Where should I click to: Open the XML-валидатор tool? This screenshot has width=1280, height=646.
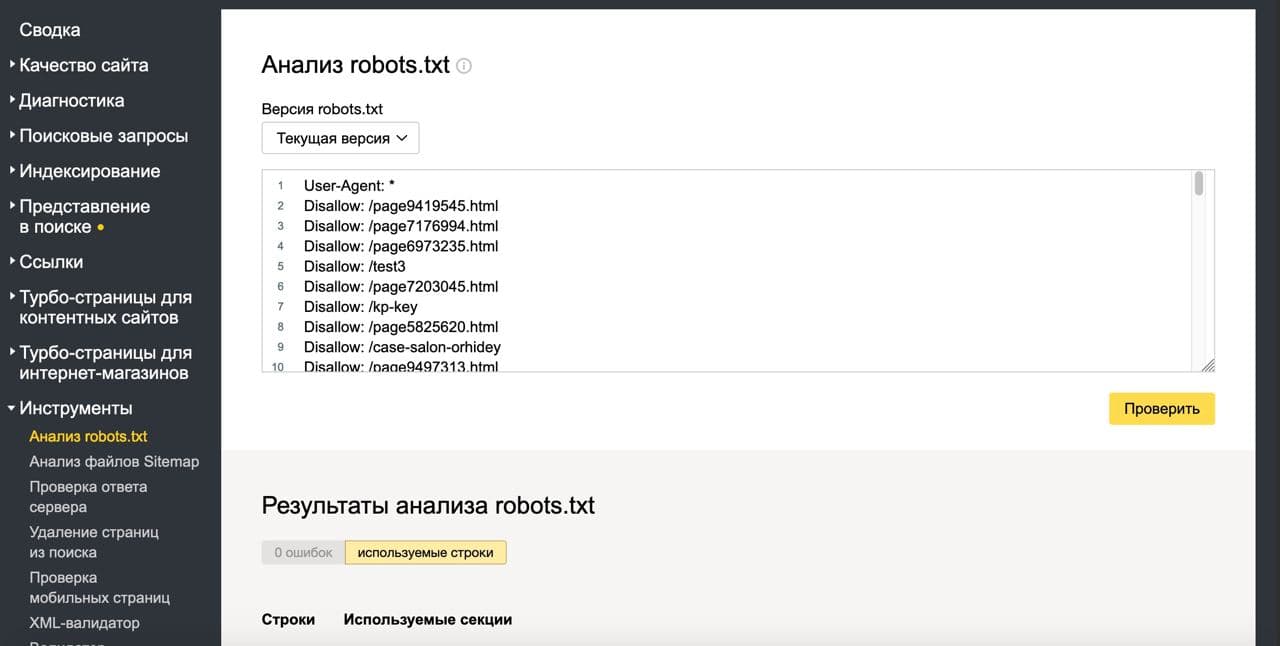pyautogui.click(x=84, y=623)
